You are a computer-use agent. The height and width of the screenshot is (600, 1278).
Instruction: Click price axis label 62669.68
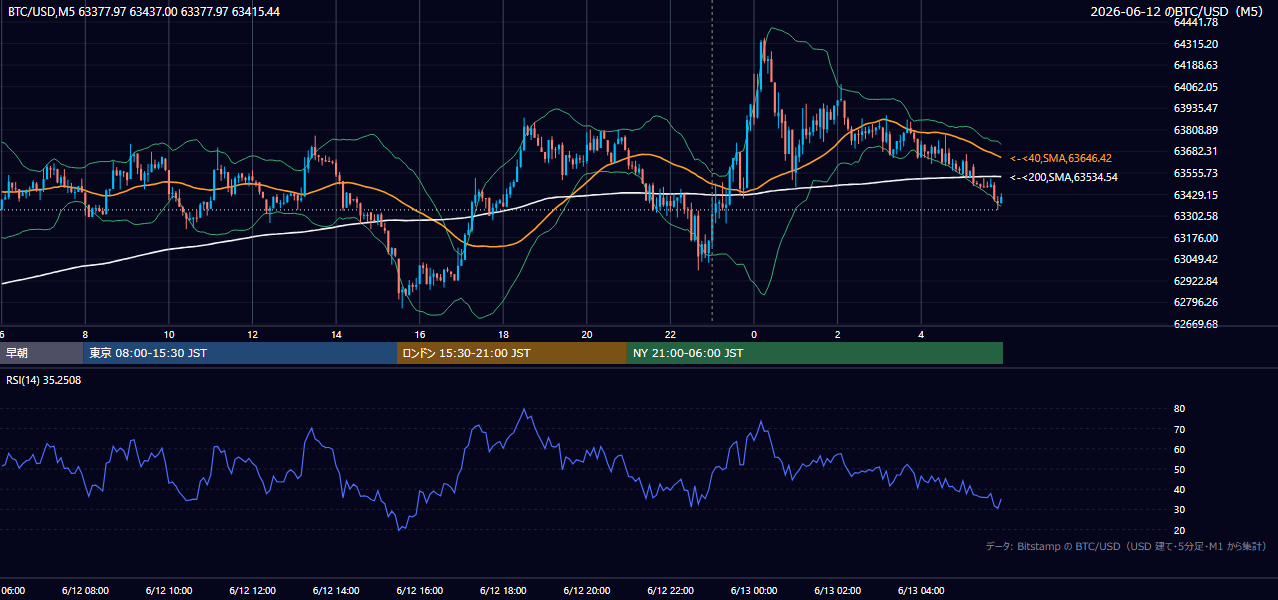[1195, 324]
